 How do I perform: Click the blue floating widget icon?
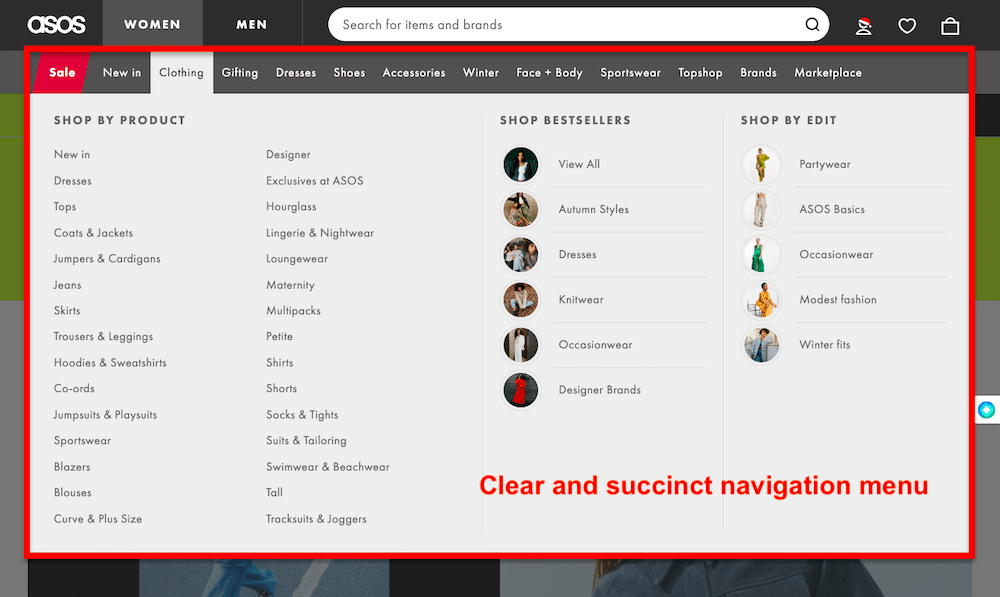(x=987, y=409)
